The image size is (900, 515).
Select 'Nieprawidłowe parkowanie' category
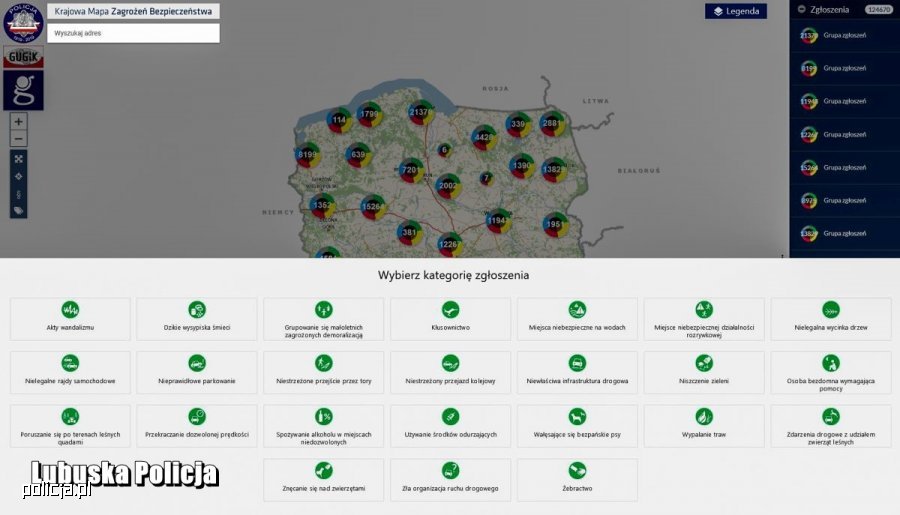[197, 372]
